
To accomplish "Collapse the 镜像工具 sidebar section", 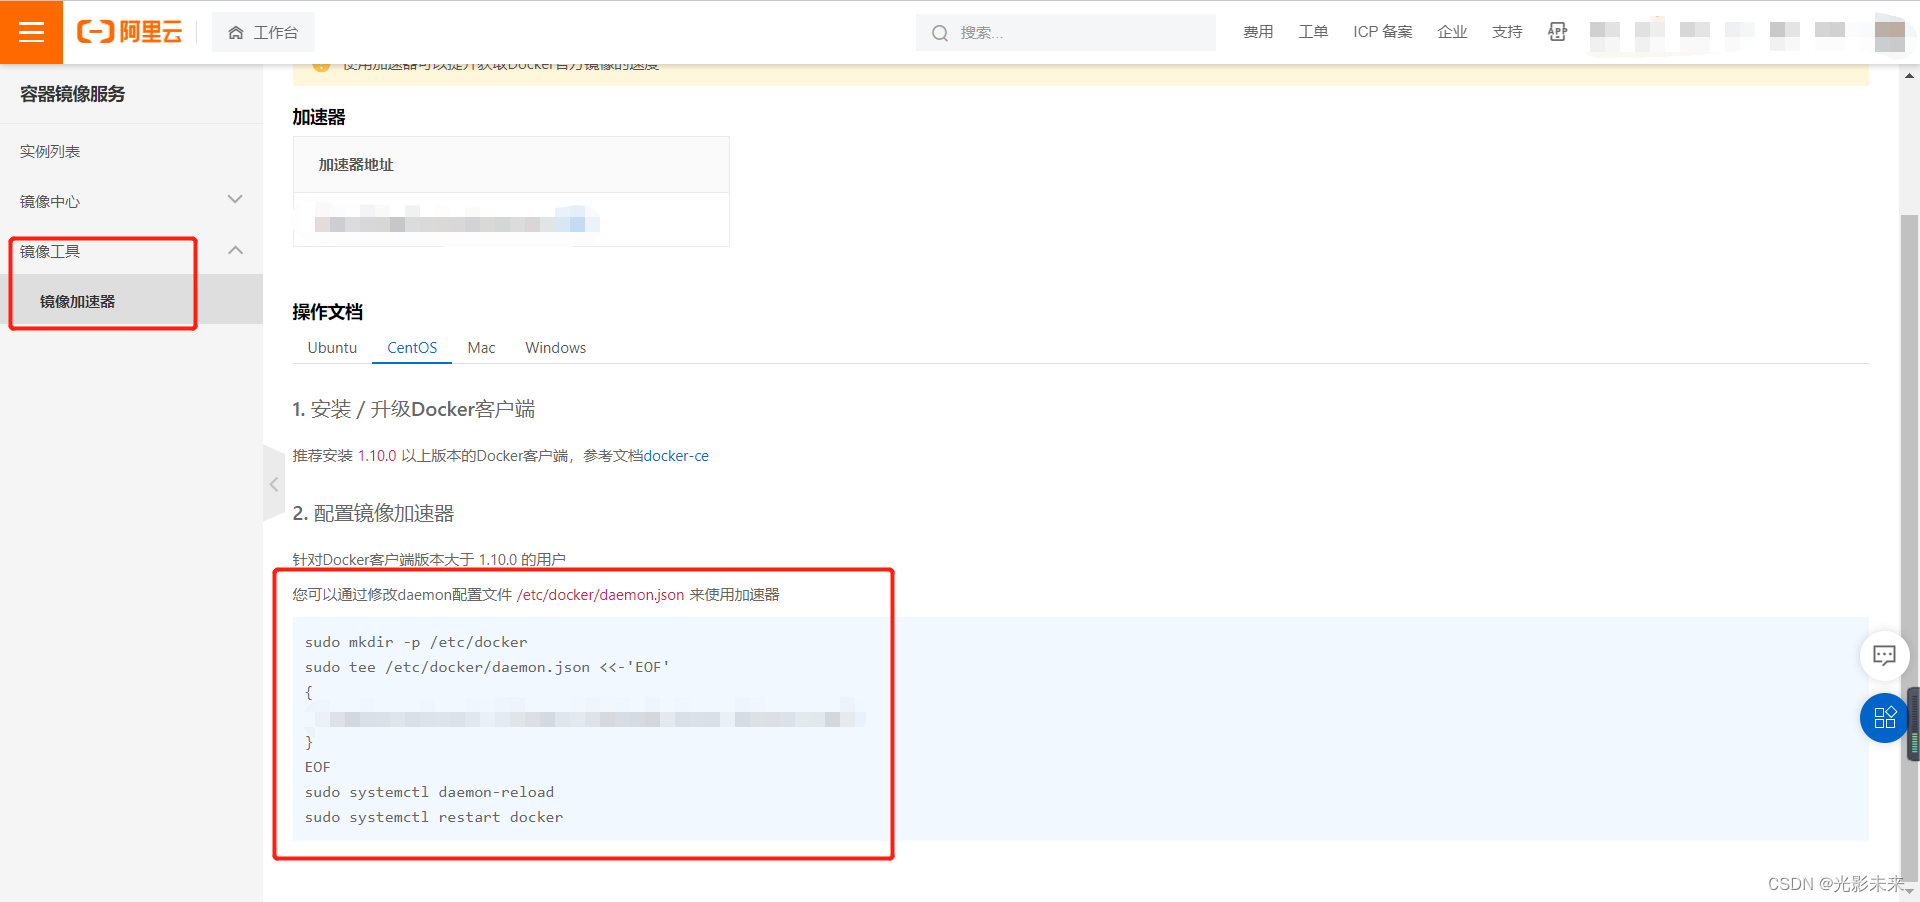I will pos(131,251).
